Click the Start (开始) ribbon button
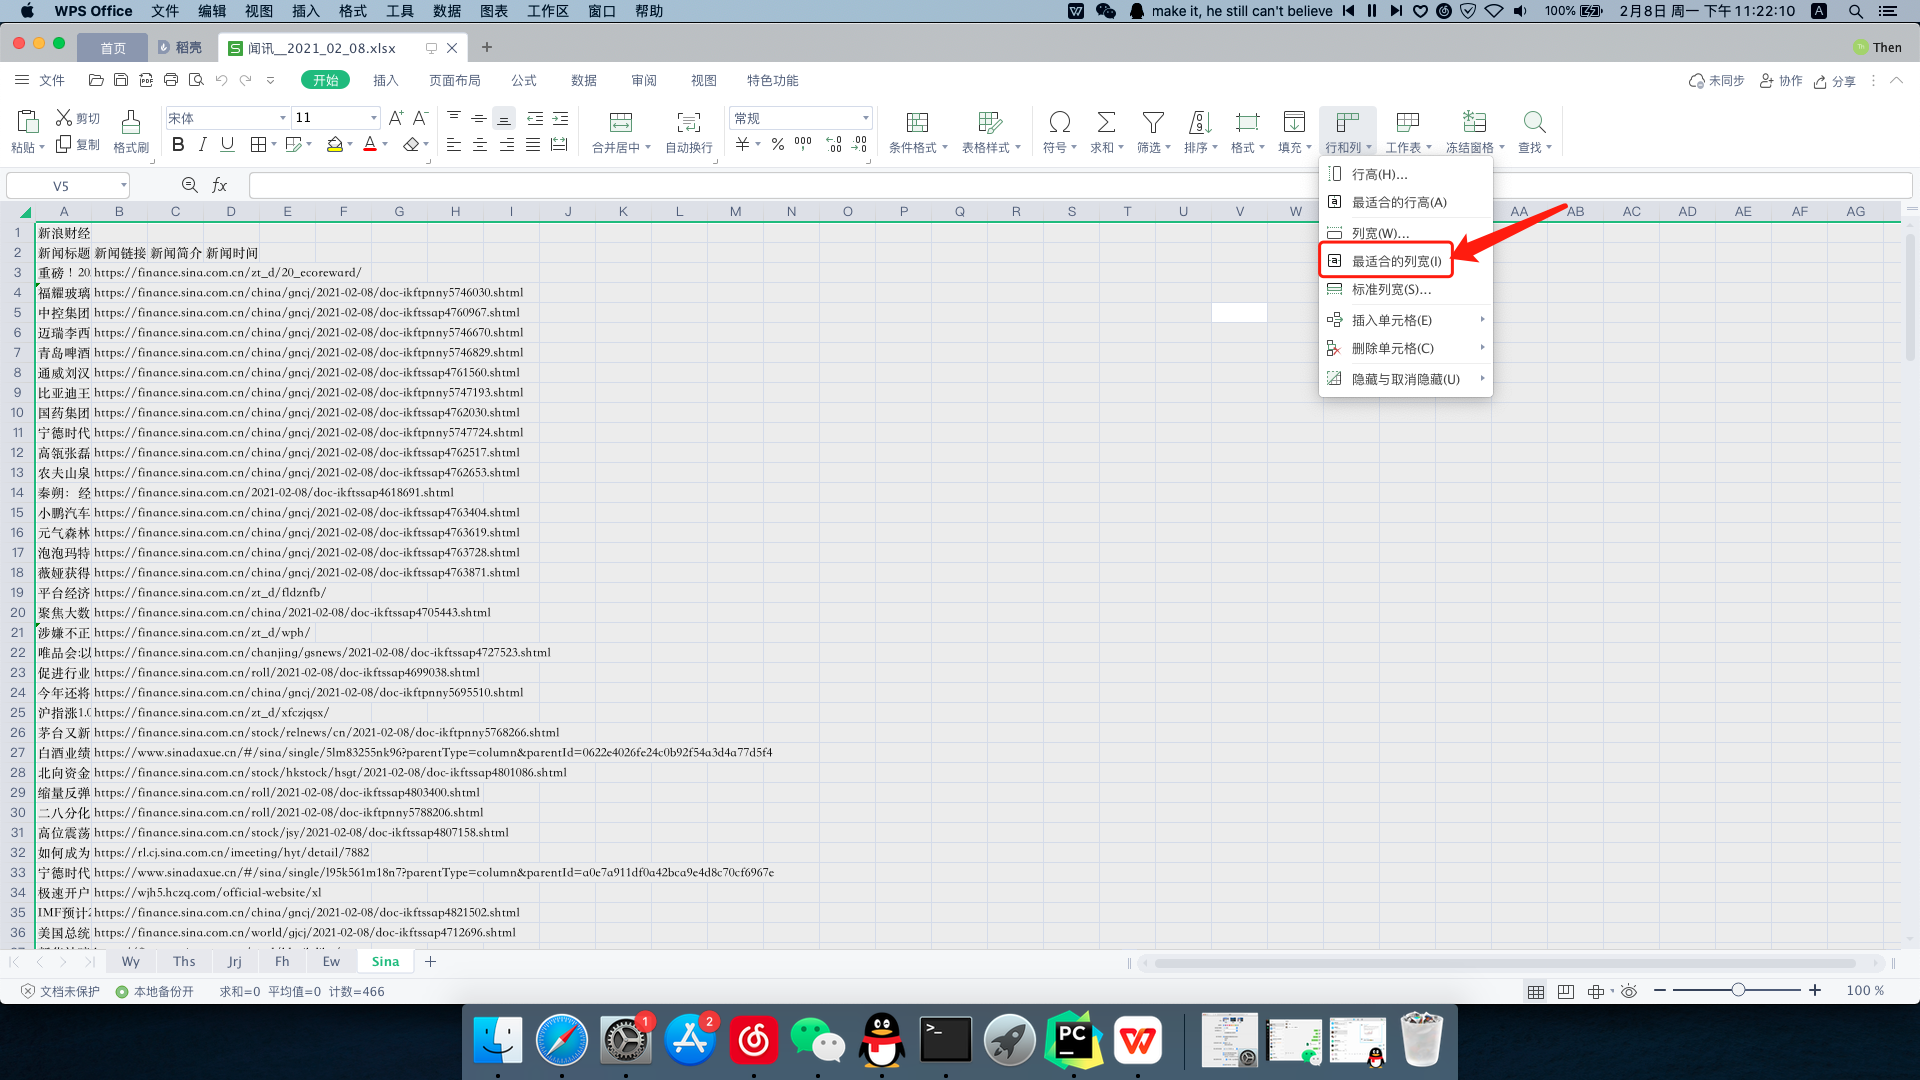Viewport: 1920px width, 1080px height. (326, 80)
